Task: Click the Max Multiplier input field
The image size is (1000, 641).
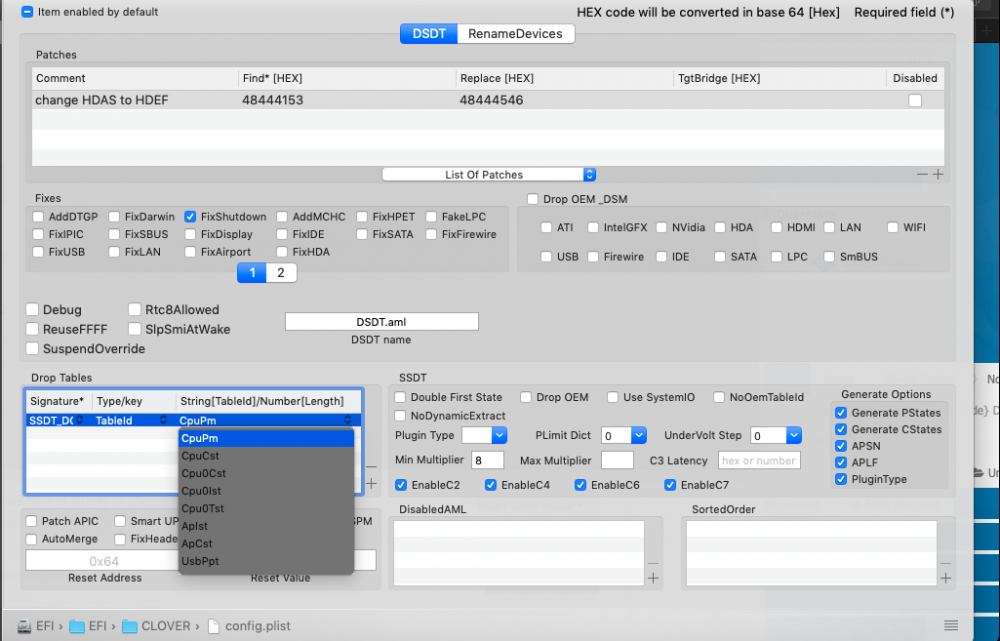Action: tap(617, 460)
